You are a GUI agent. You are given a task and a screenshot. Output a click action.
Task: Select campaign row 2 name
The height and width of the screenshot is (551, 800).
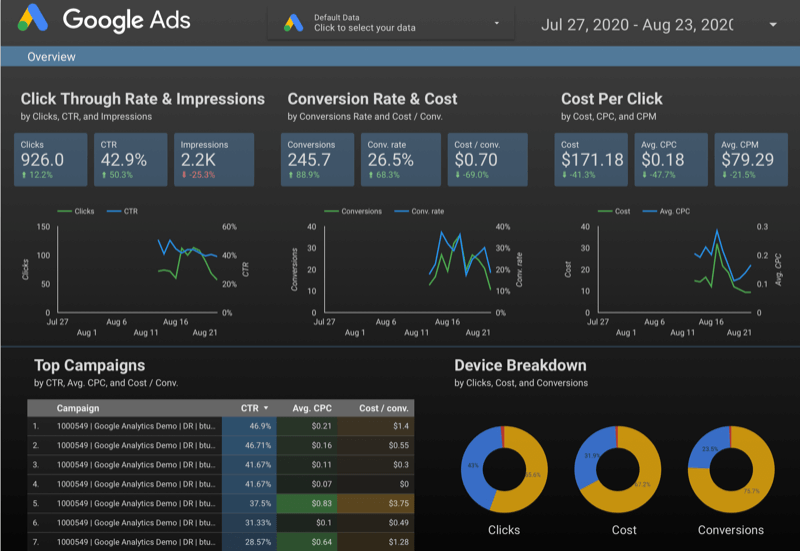pos(136,445)
